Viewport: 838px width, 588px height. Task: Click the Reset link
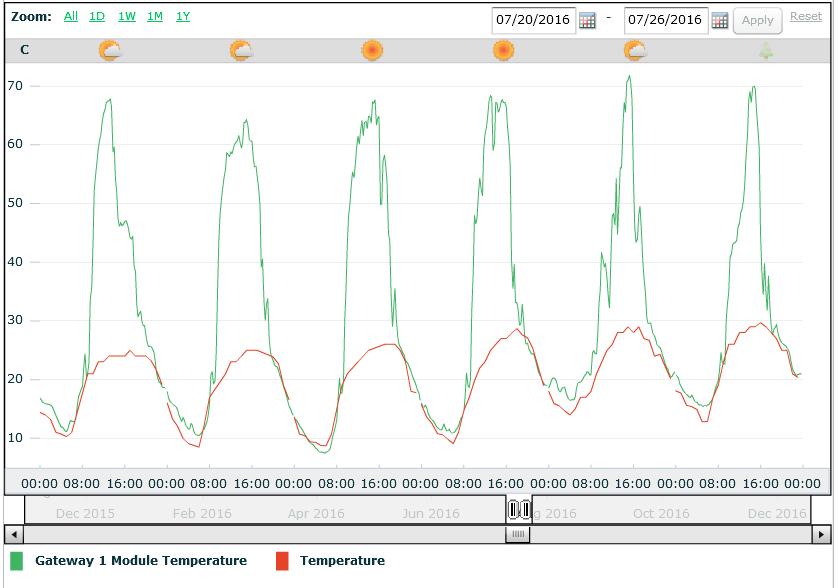point(806,17)
